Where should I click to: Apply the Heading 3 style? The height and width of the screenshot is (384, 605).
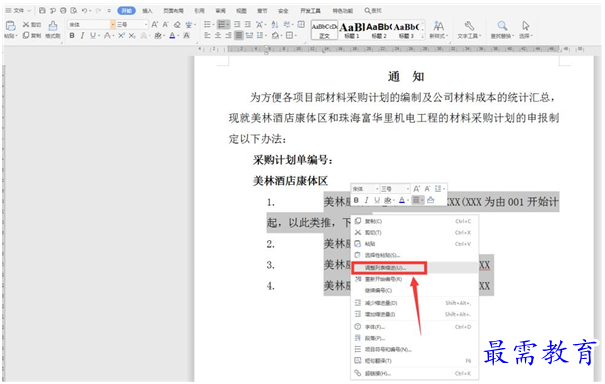pos(406,30)
